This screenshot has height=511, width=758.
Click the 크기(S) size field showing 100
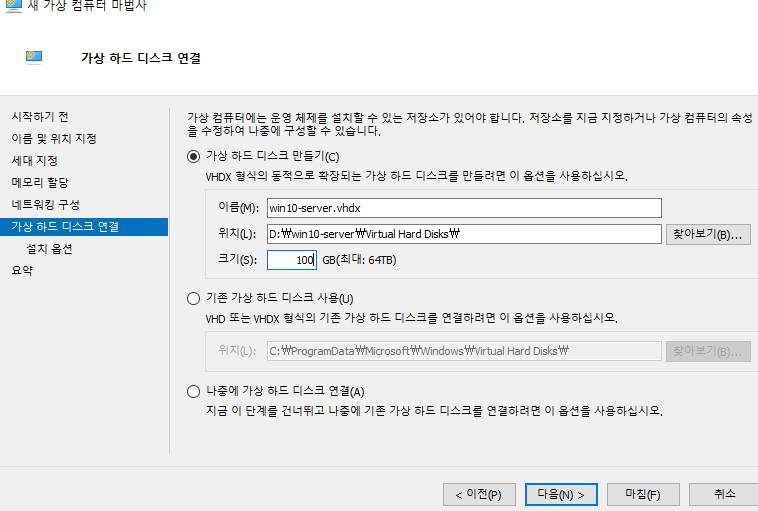[292, 260]
